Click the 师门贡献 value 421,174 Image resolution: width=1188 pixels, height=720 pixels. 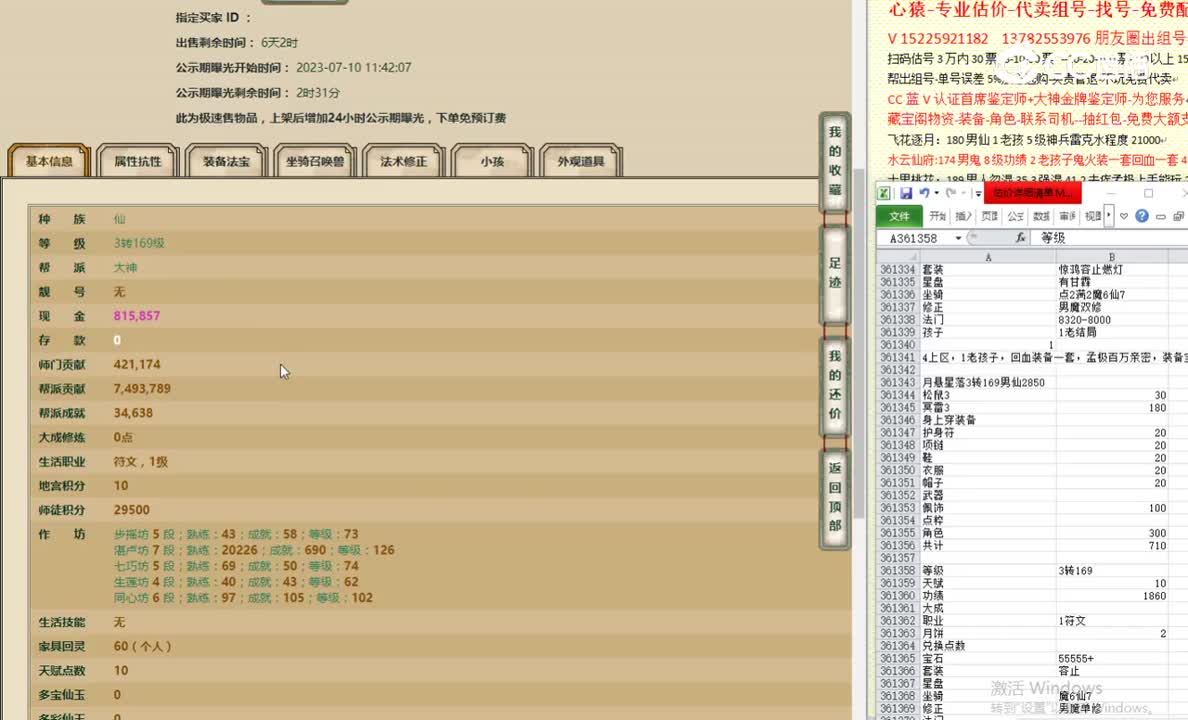[x=136, y=365]
